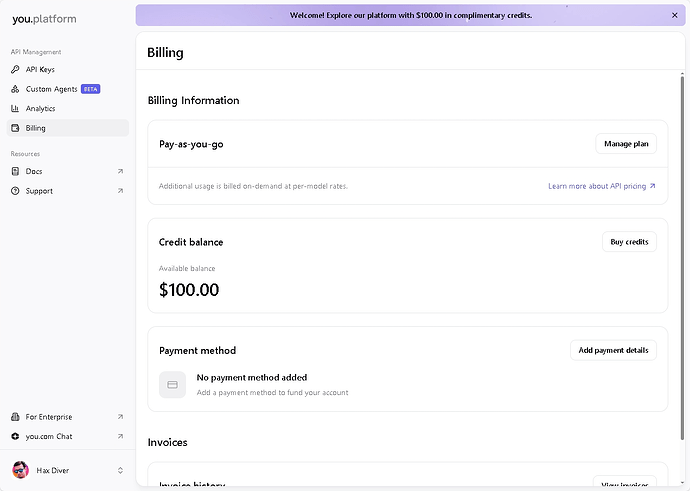Click the Billing card icon in sidebar
This screenshot has height=491, width=690.
[x=15, y=128]
